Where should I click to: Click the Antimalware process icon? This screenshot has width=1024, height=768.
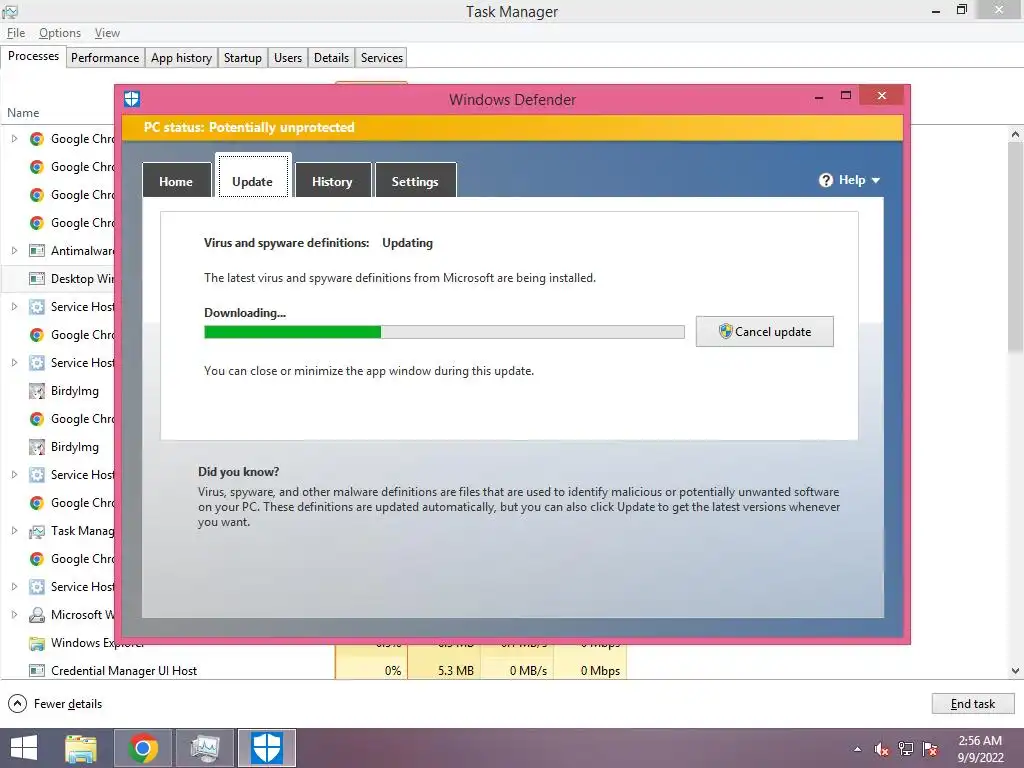37,251
